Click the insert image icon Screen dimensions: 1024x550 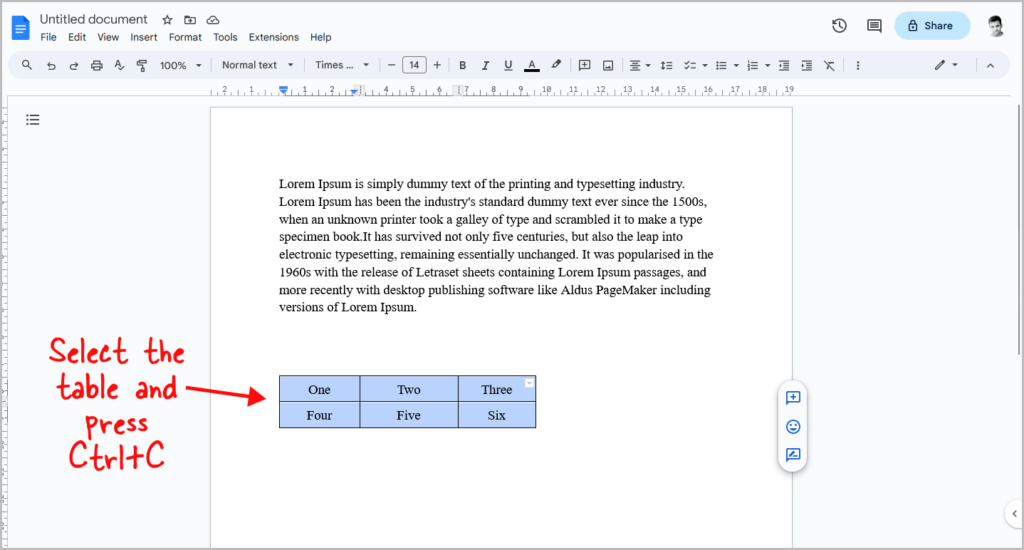click(x=608, y=65)
